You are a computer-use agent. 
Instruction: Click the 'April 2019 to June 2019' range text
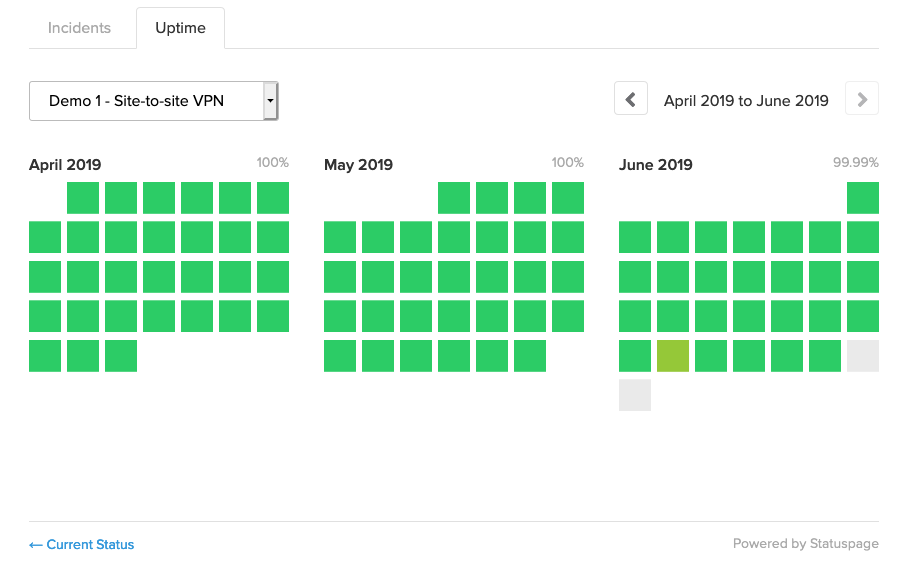pos(746,101)
